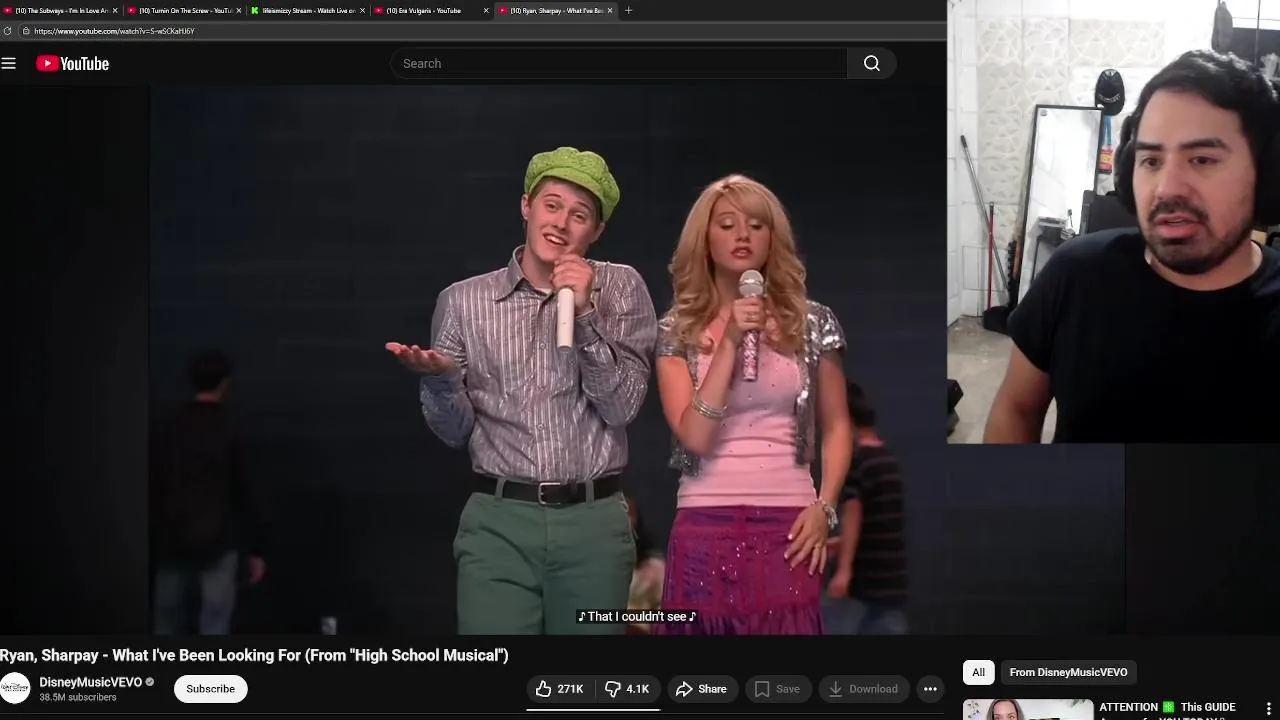The image size is (1280, 720).
Task: Go to YouTube home via logo
Action: (73, 63)
